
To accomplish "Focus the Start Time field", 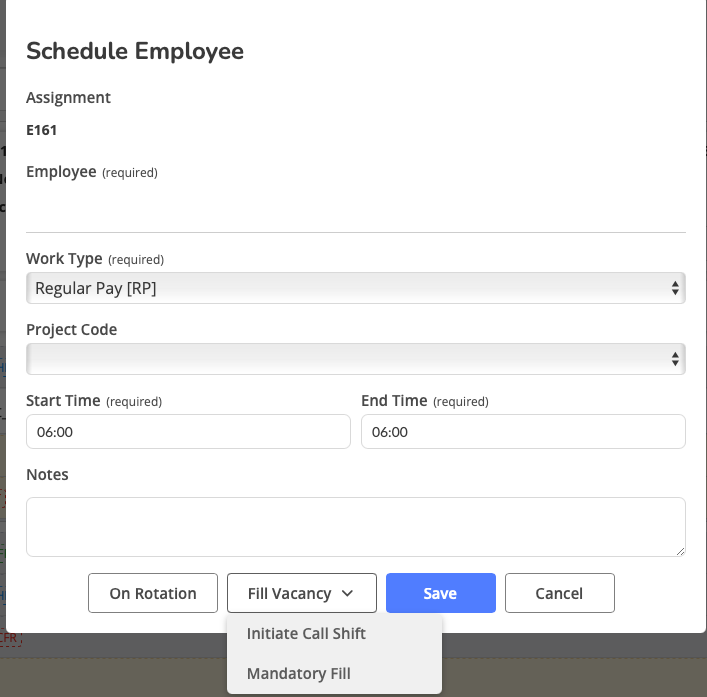I will pos(188,431).
